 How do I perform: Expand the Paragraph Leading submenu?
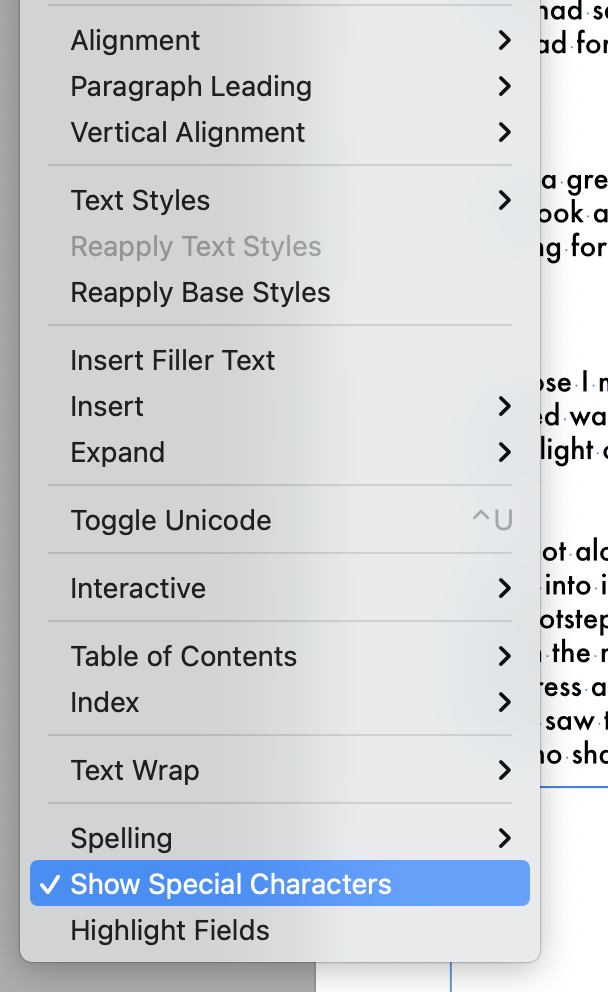coord(191,87)
